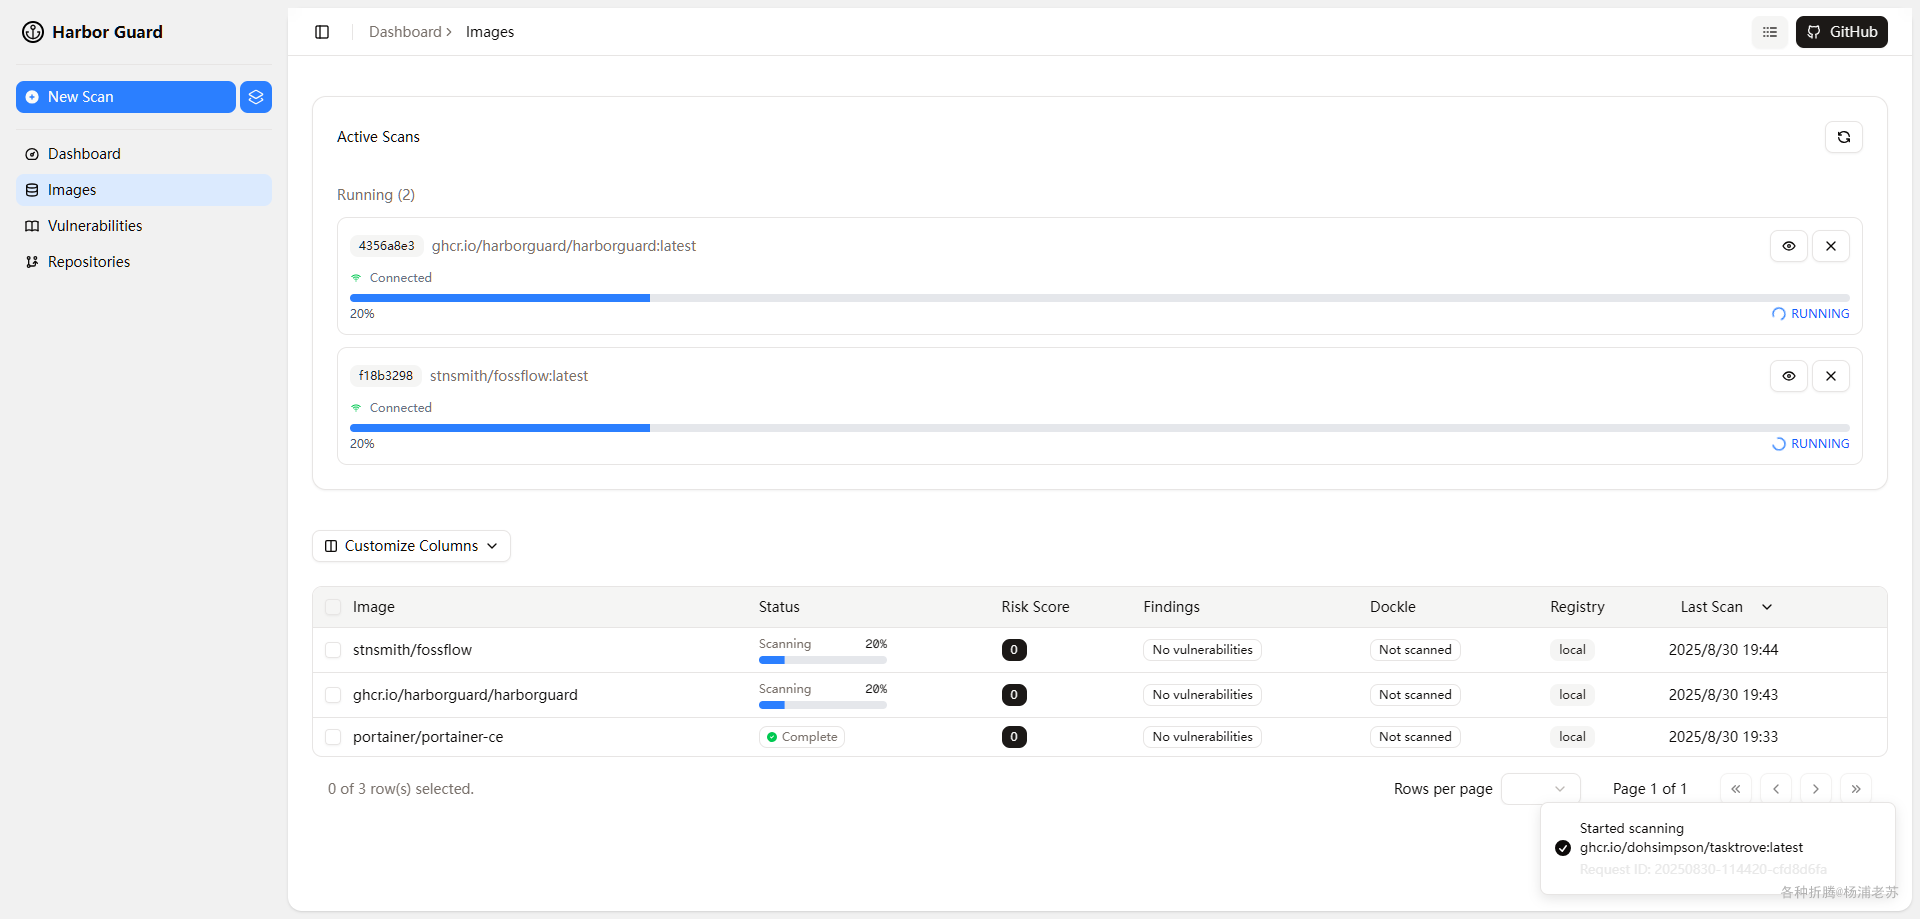This screenshot has height=919, width=1920.
Task: Click the Connected indicator for fossflow scan
Action: point(391,408)
